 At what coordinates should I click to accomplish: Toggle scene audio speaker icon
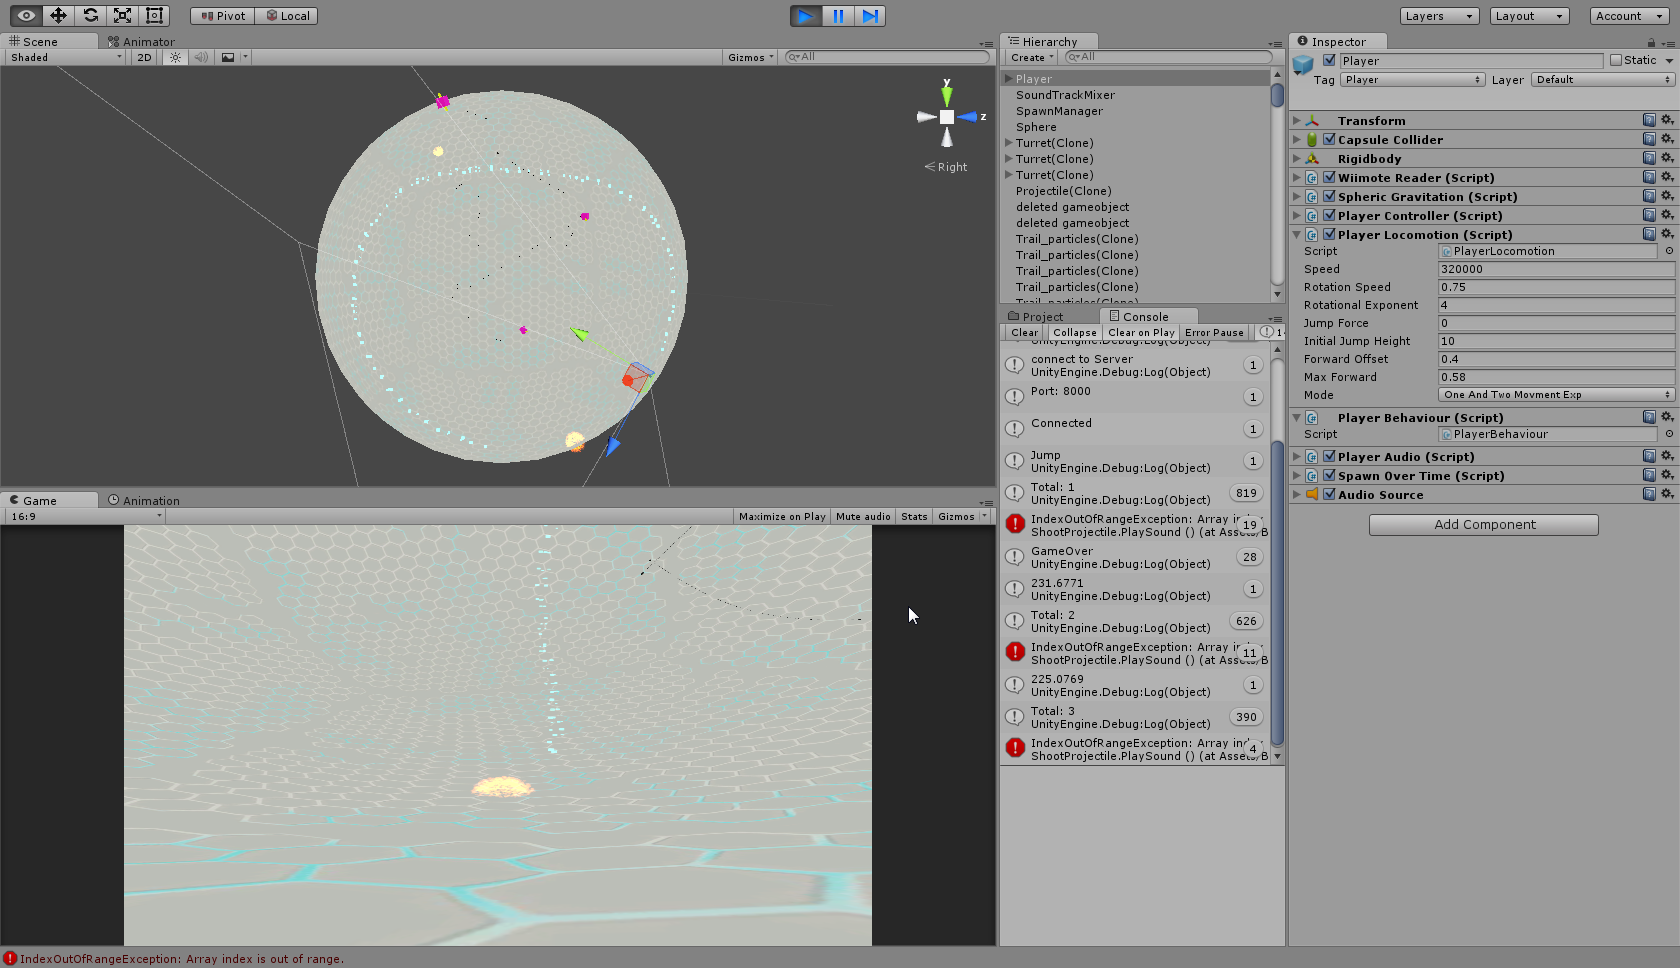201,57
